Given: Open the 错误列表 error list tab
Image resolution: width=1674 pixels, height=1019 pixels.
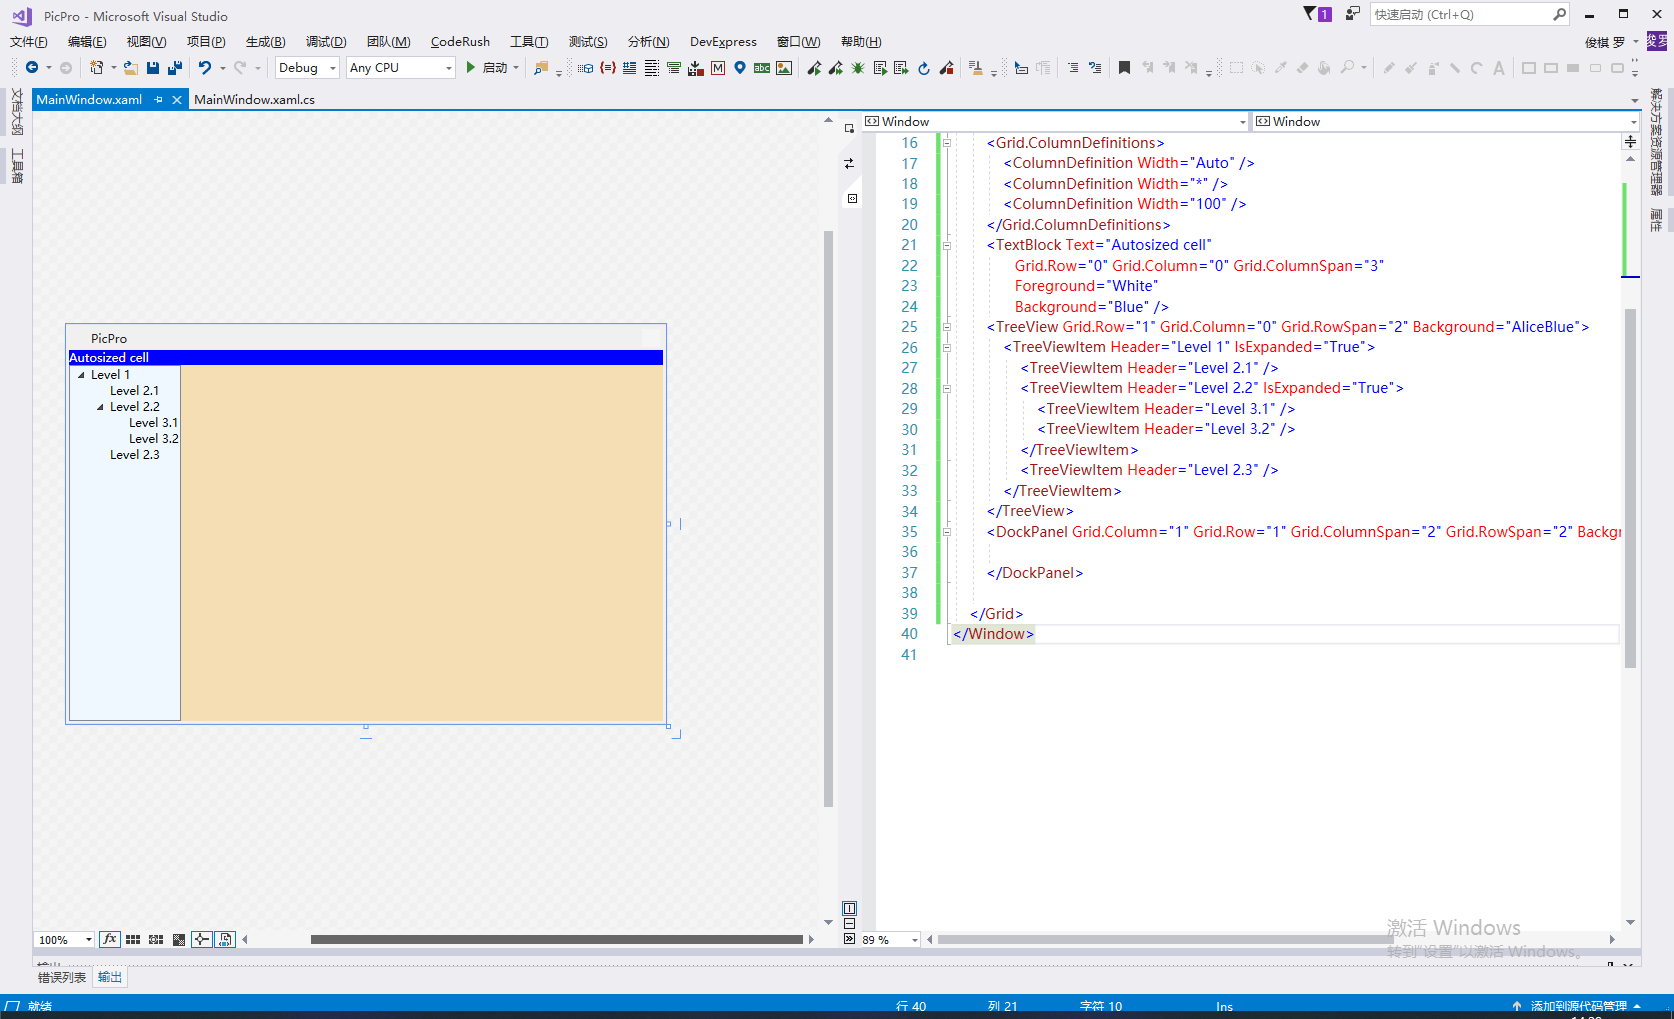Looking at the screenshot, I should point(62,978).
